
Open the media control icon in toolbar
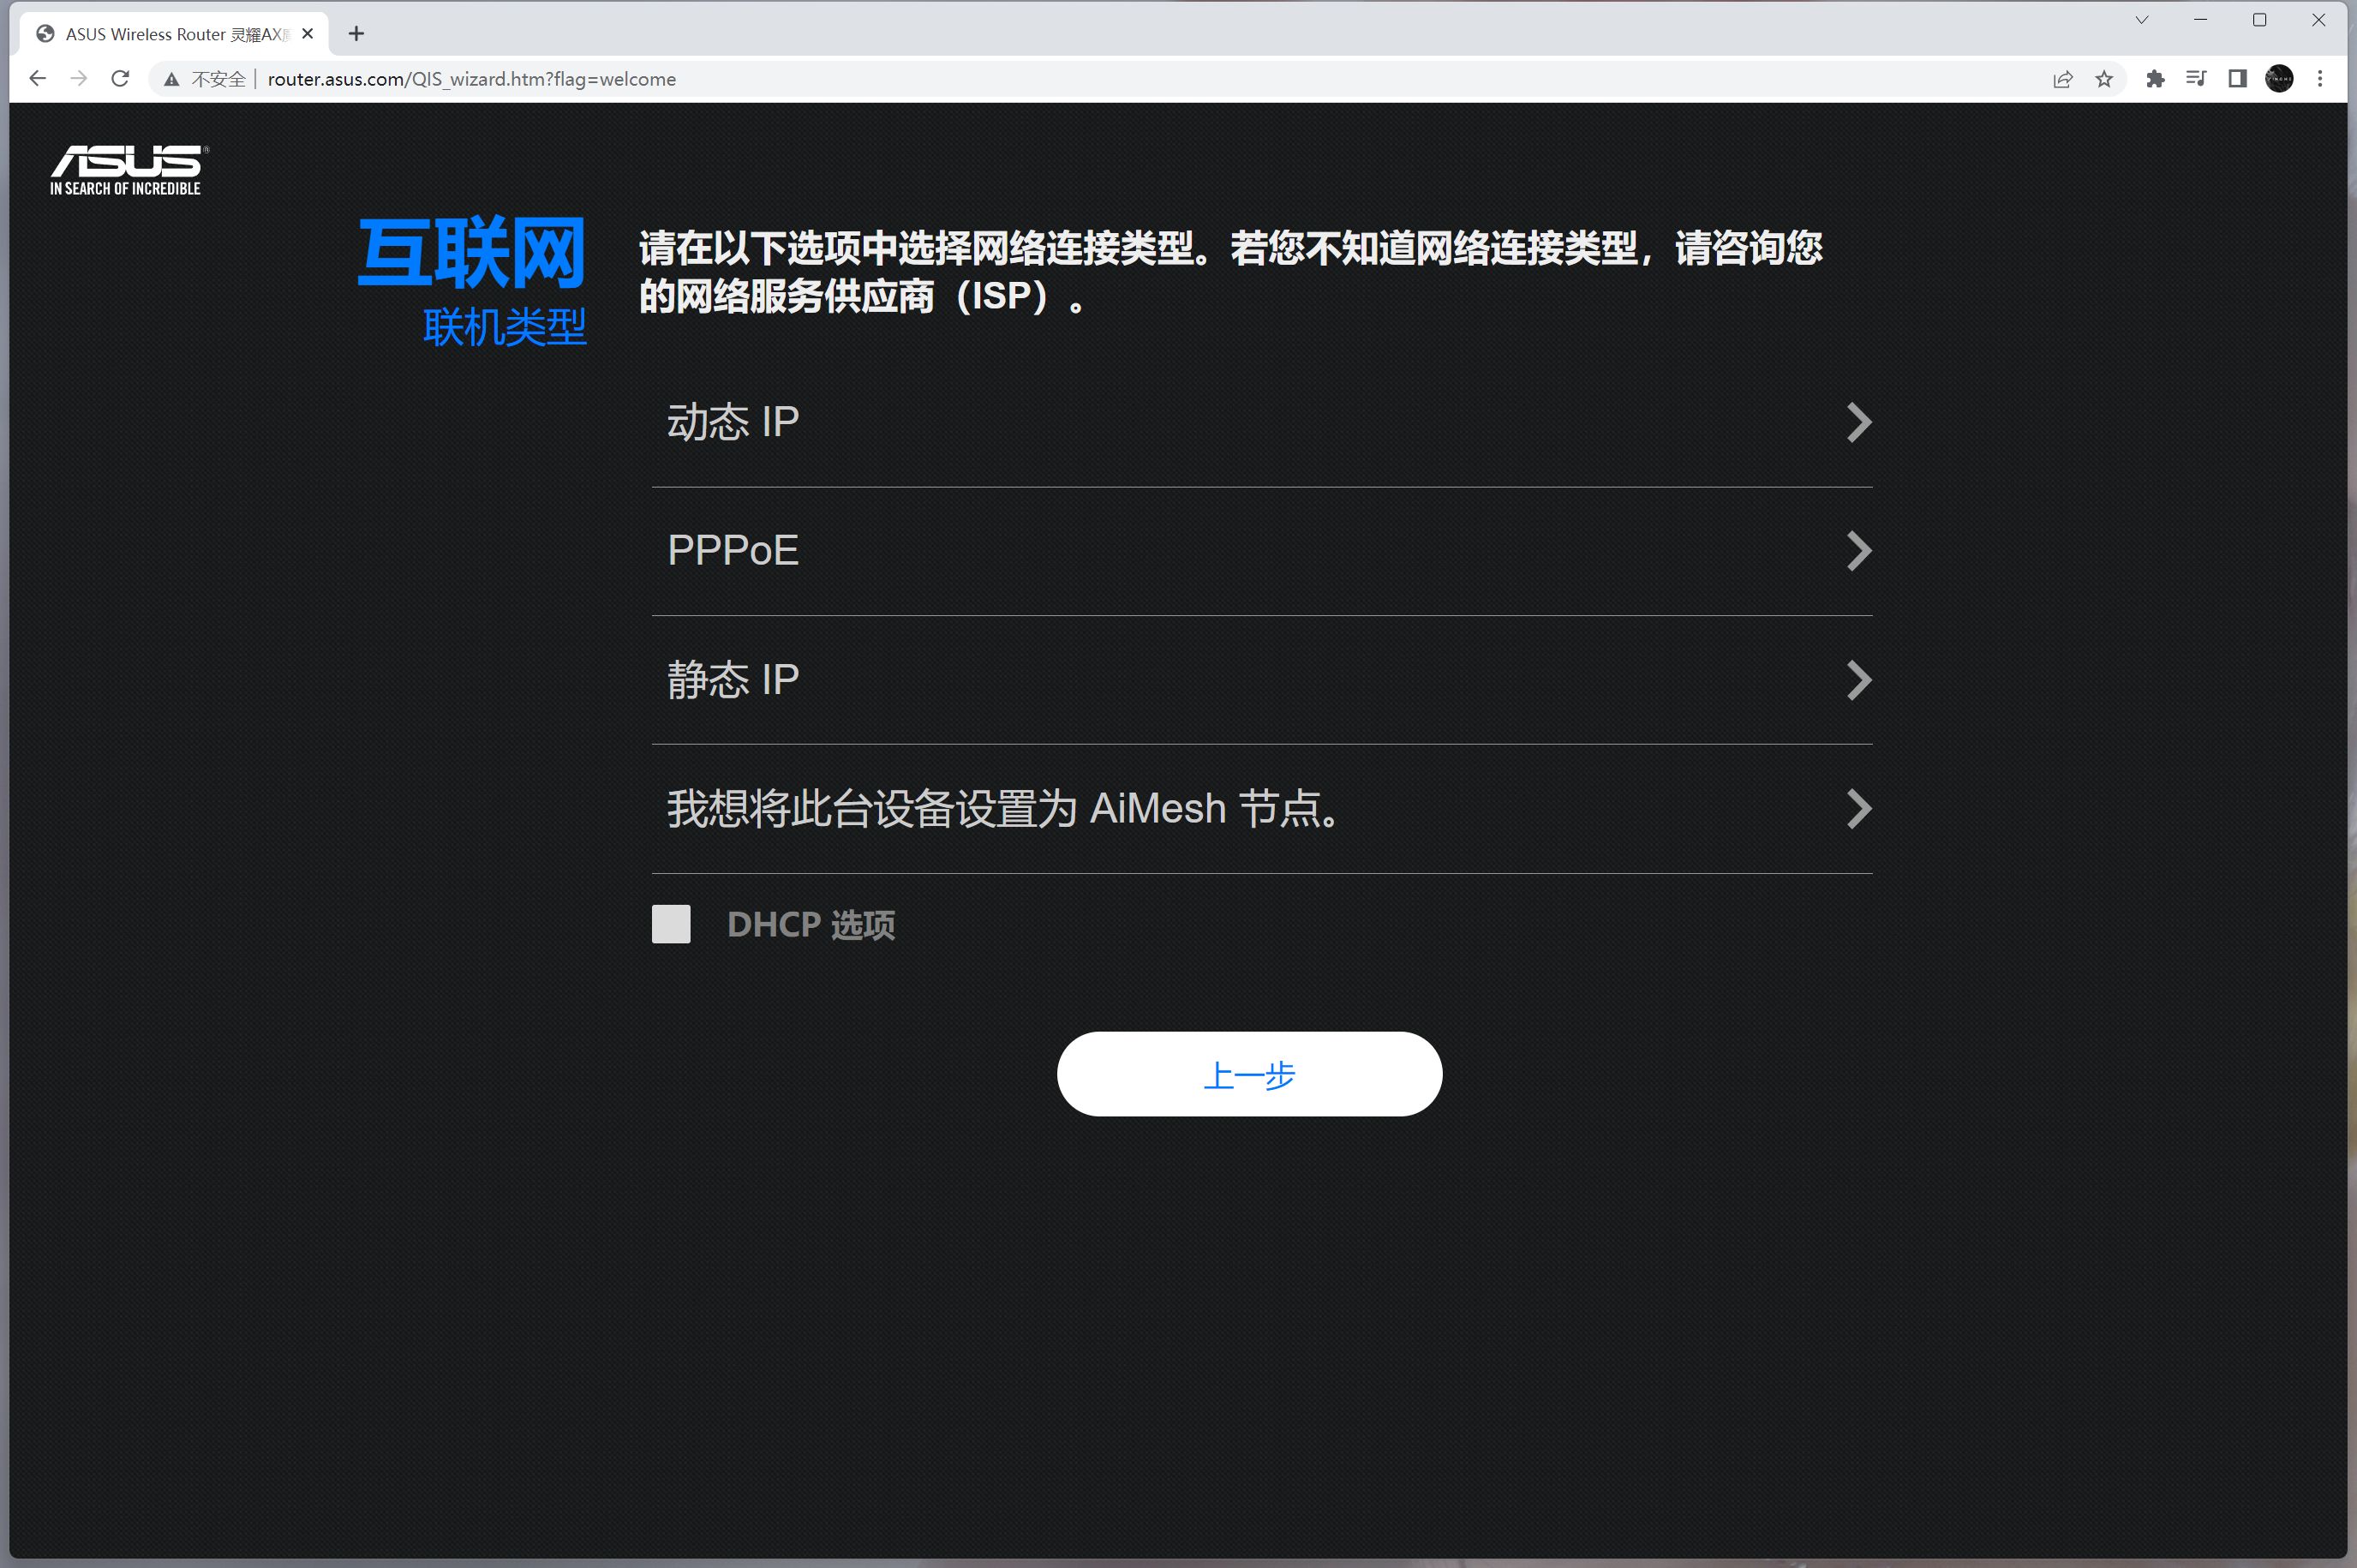point(2196,79)
